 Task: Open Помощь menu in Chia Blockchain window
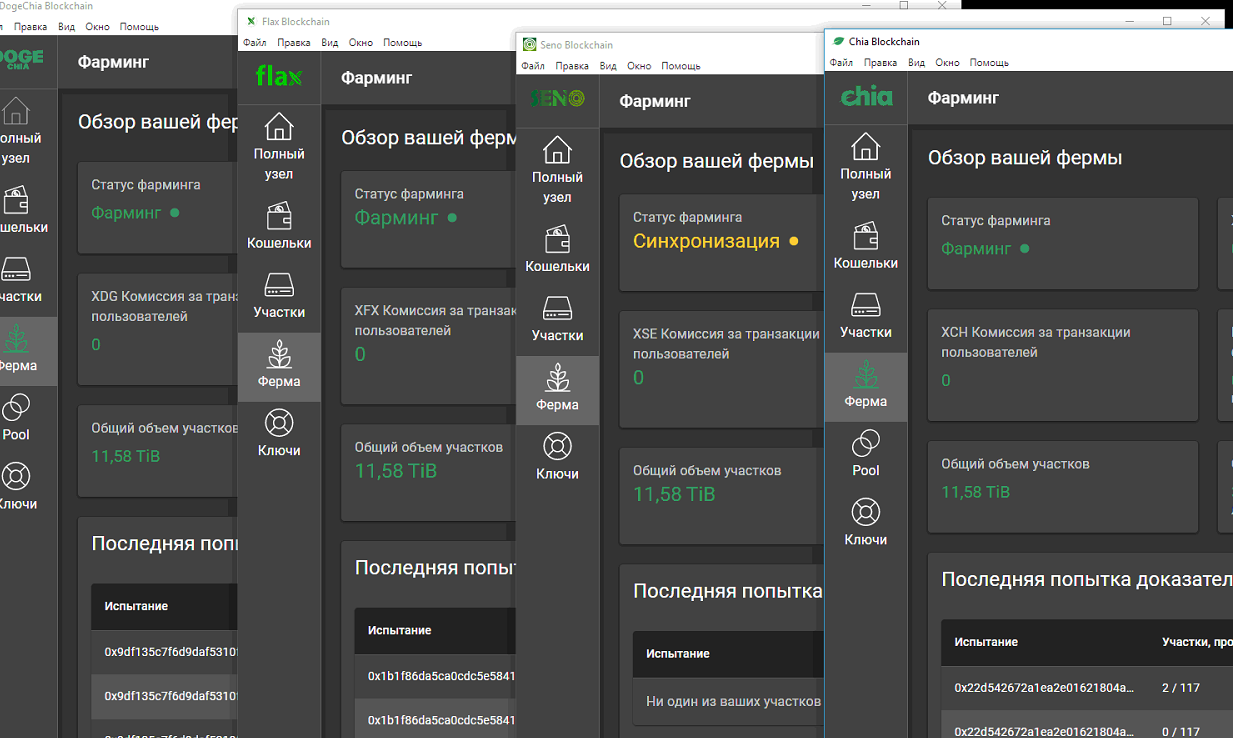pyautogui.click(x=989, y=63)
